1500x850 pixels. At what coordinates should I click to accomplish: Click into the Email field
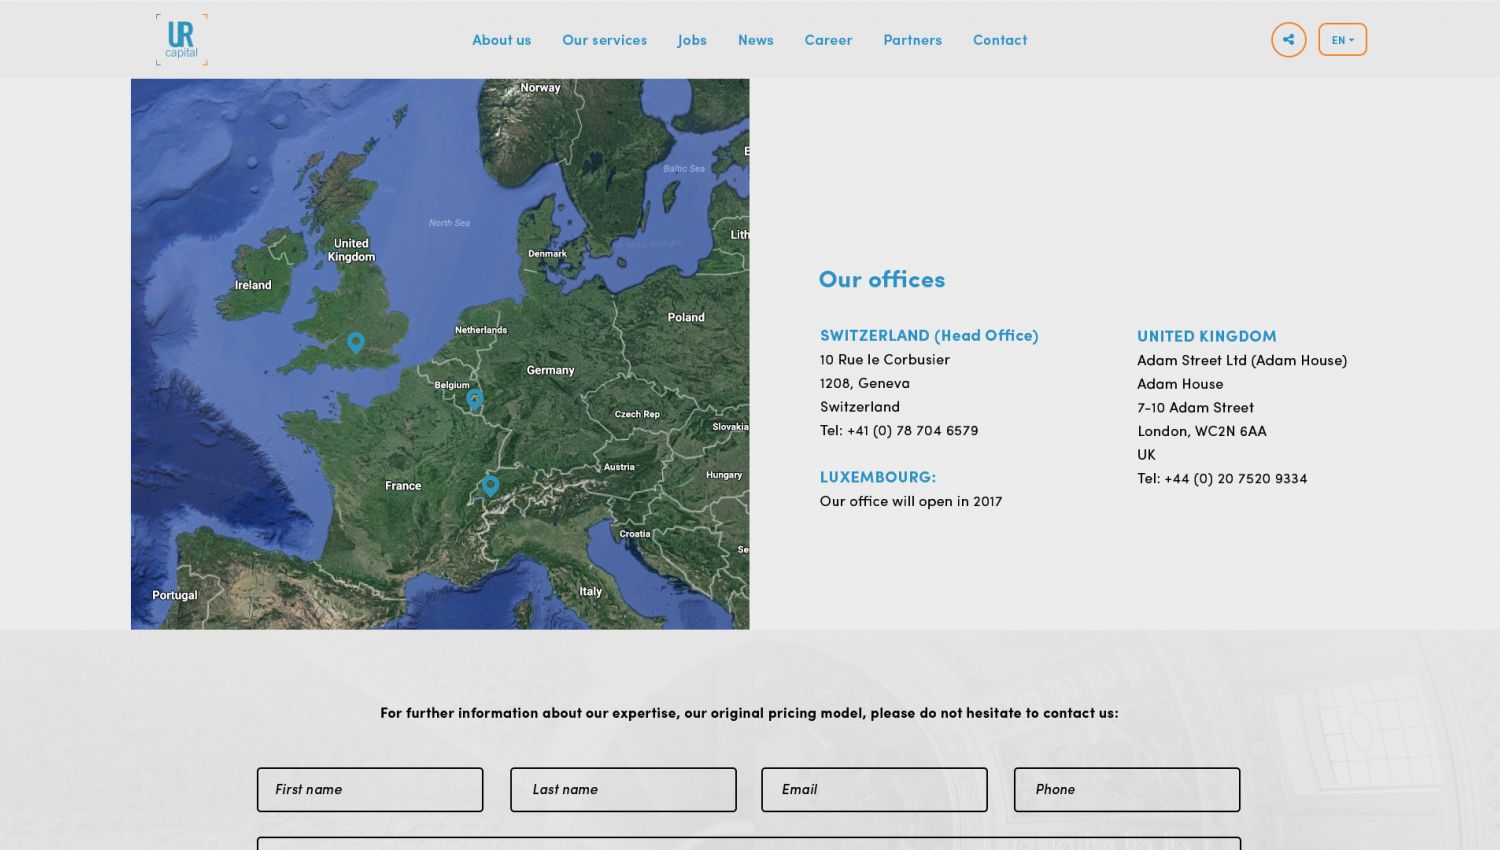point(874,790)
